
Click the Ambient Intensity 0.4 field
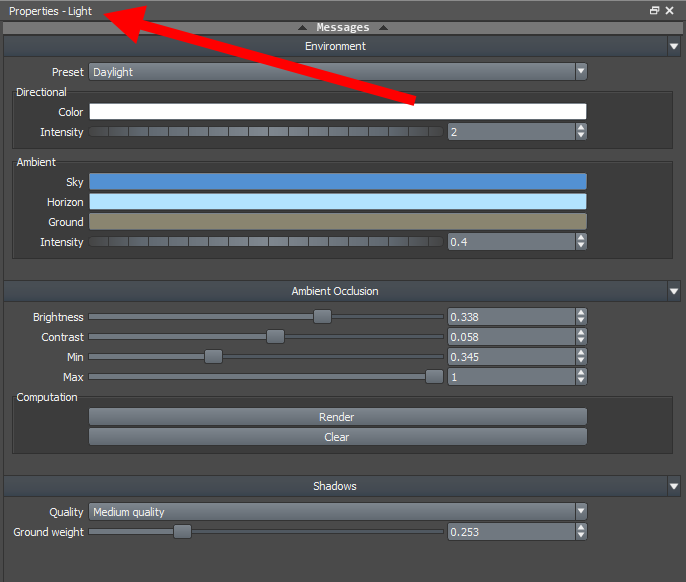tap(511, 242)
